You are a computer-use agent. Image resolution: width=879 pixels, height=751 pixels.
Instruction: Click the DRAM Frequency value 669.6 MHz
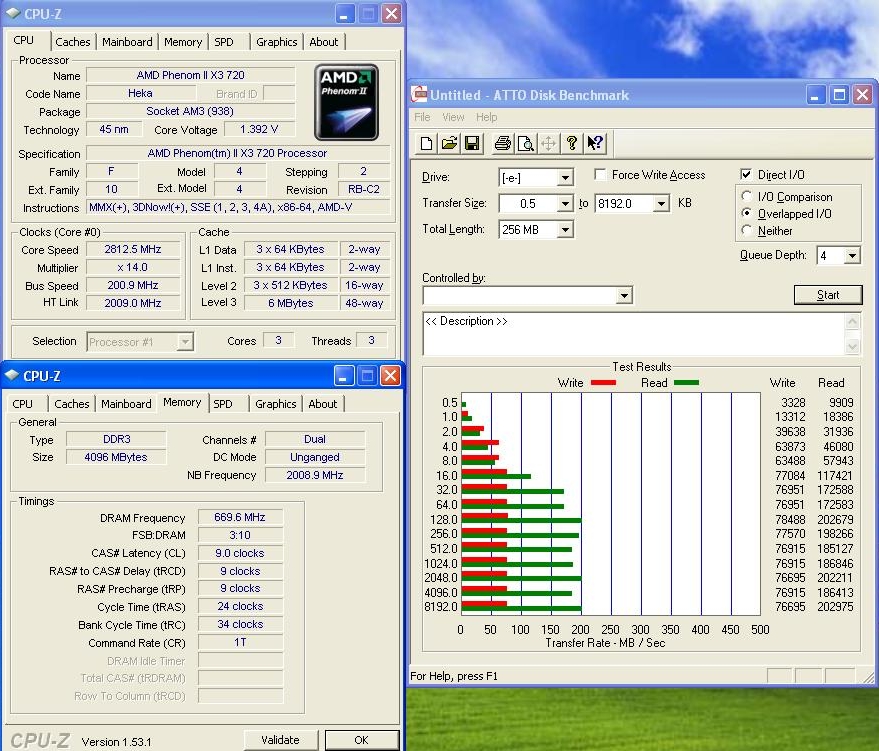pyautogui.click(x=240, y=517)
